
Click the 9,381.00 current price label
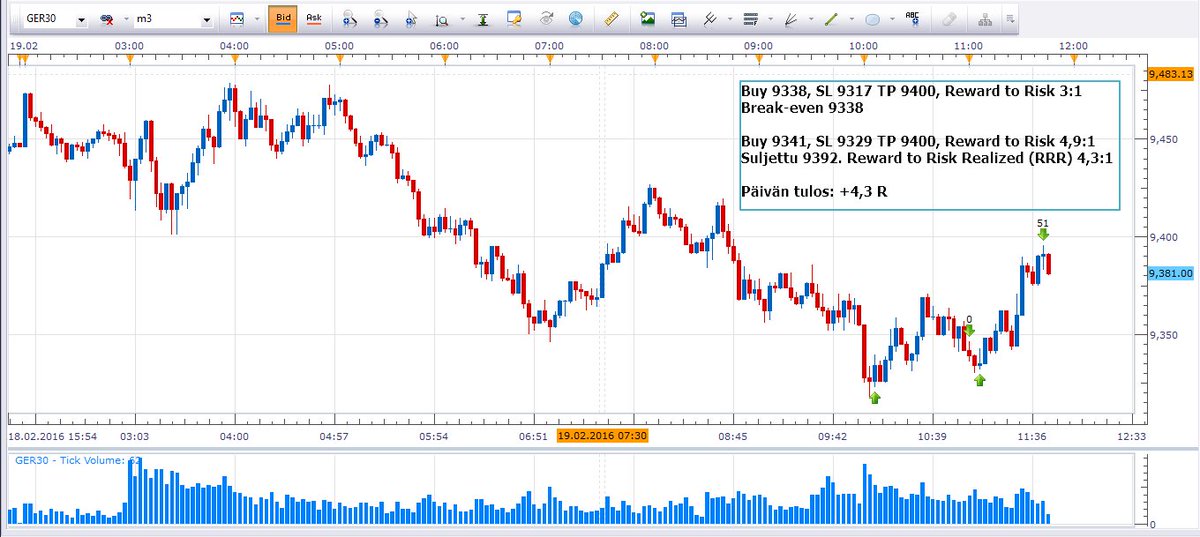(1171, 273)
